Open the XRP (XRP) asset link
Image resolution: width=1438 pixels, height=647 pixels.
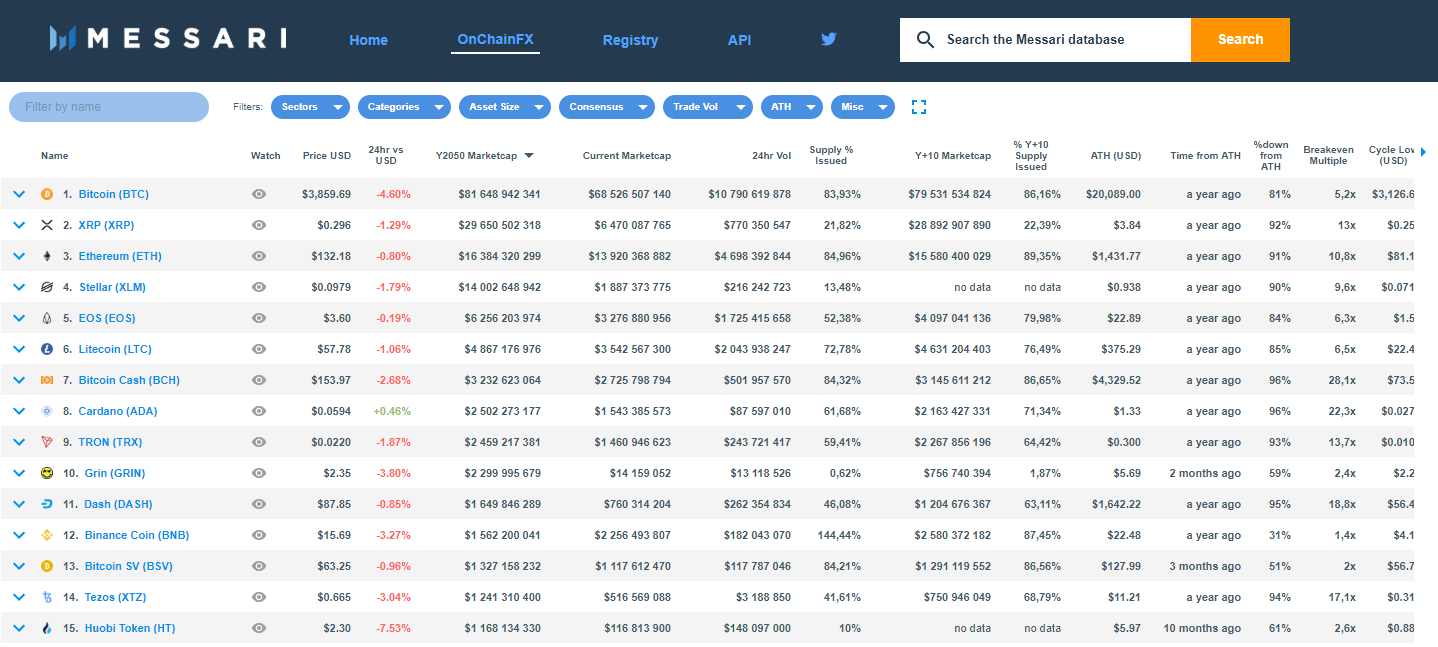[x=106, y=225]
